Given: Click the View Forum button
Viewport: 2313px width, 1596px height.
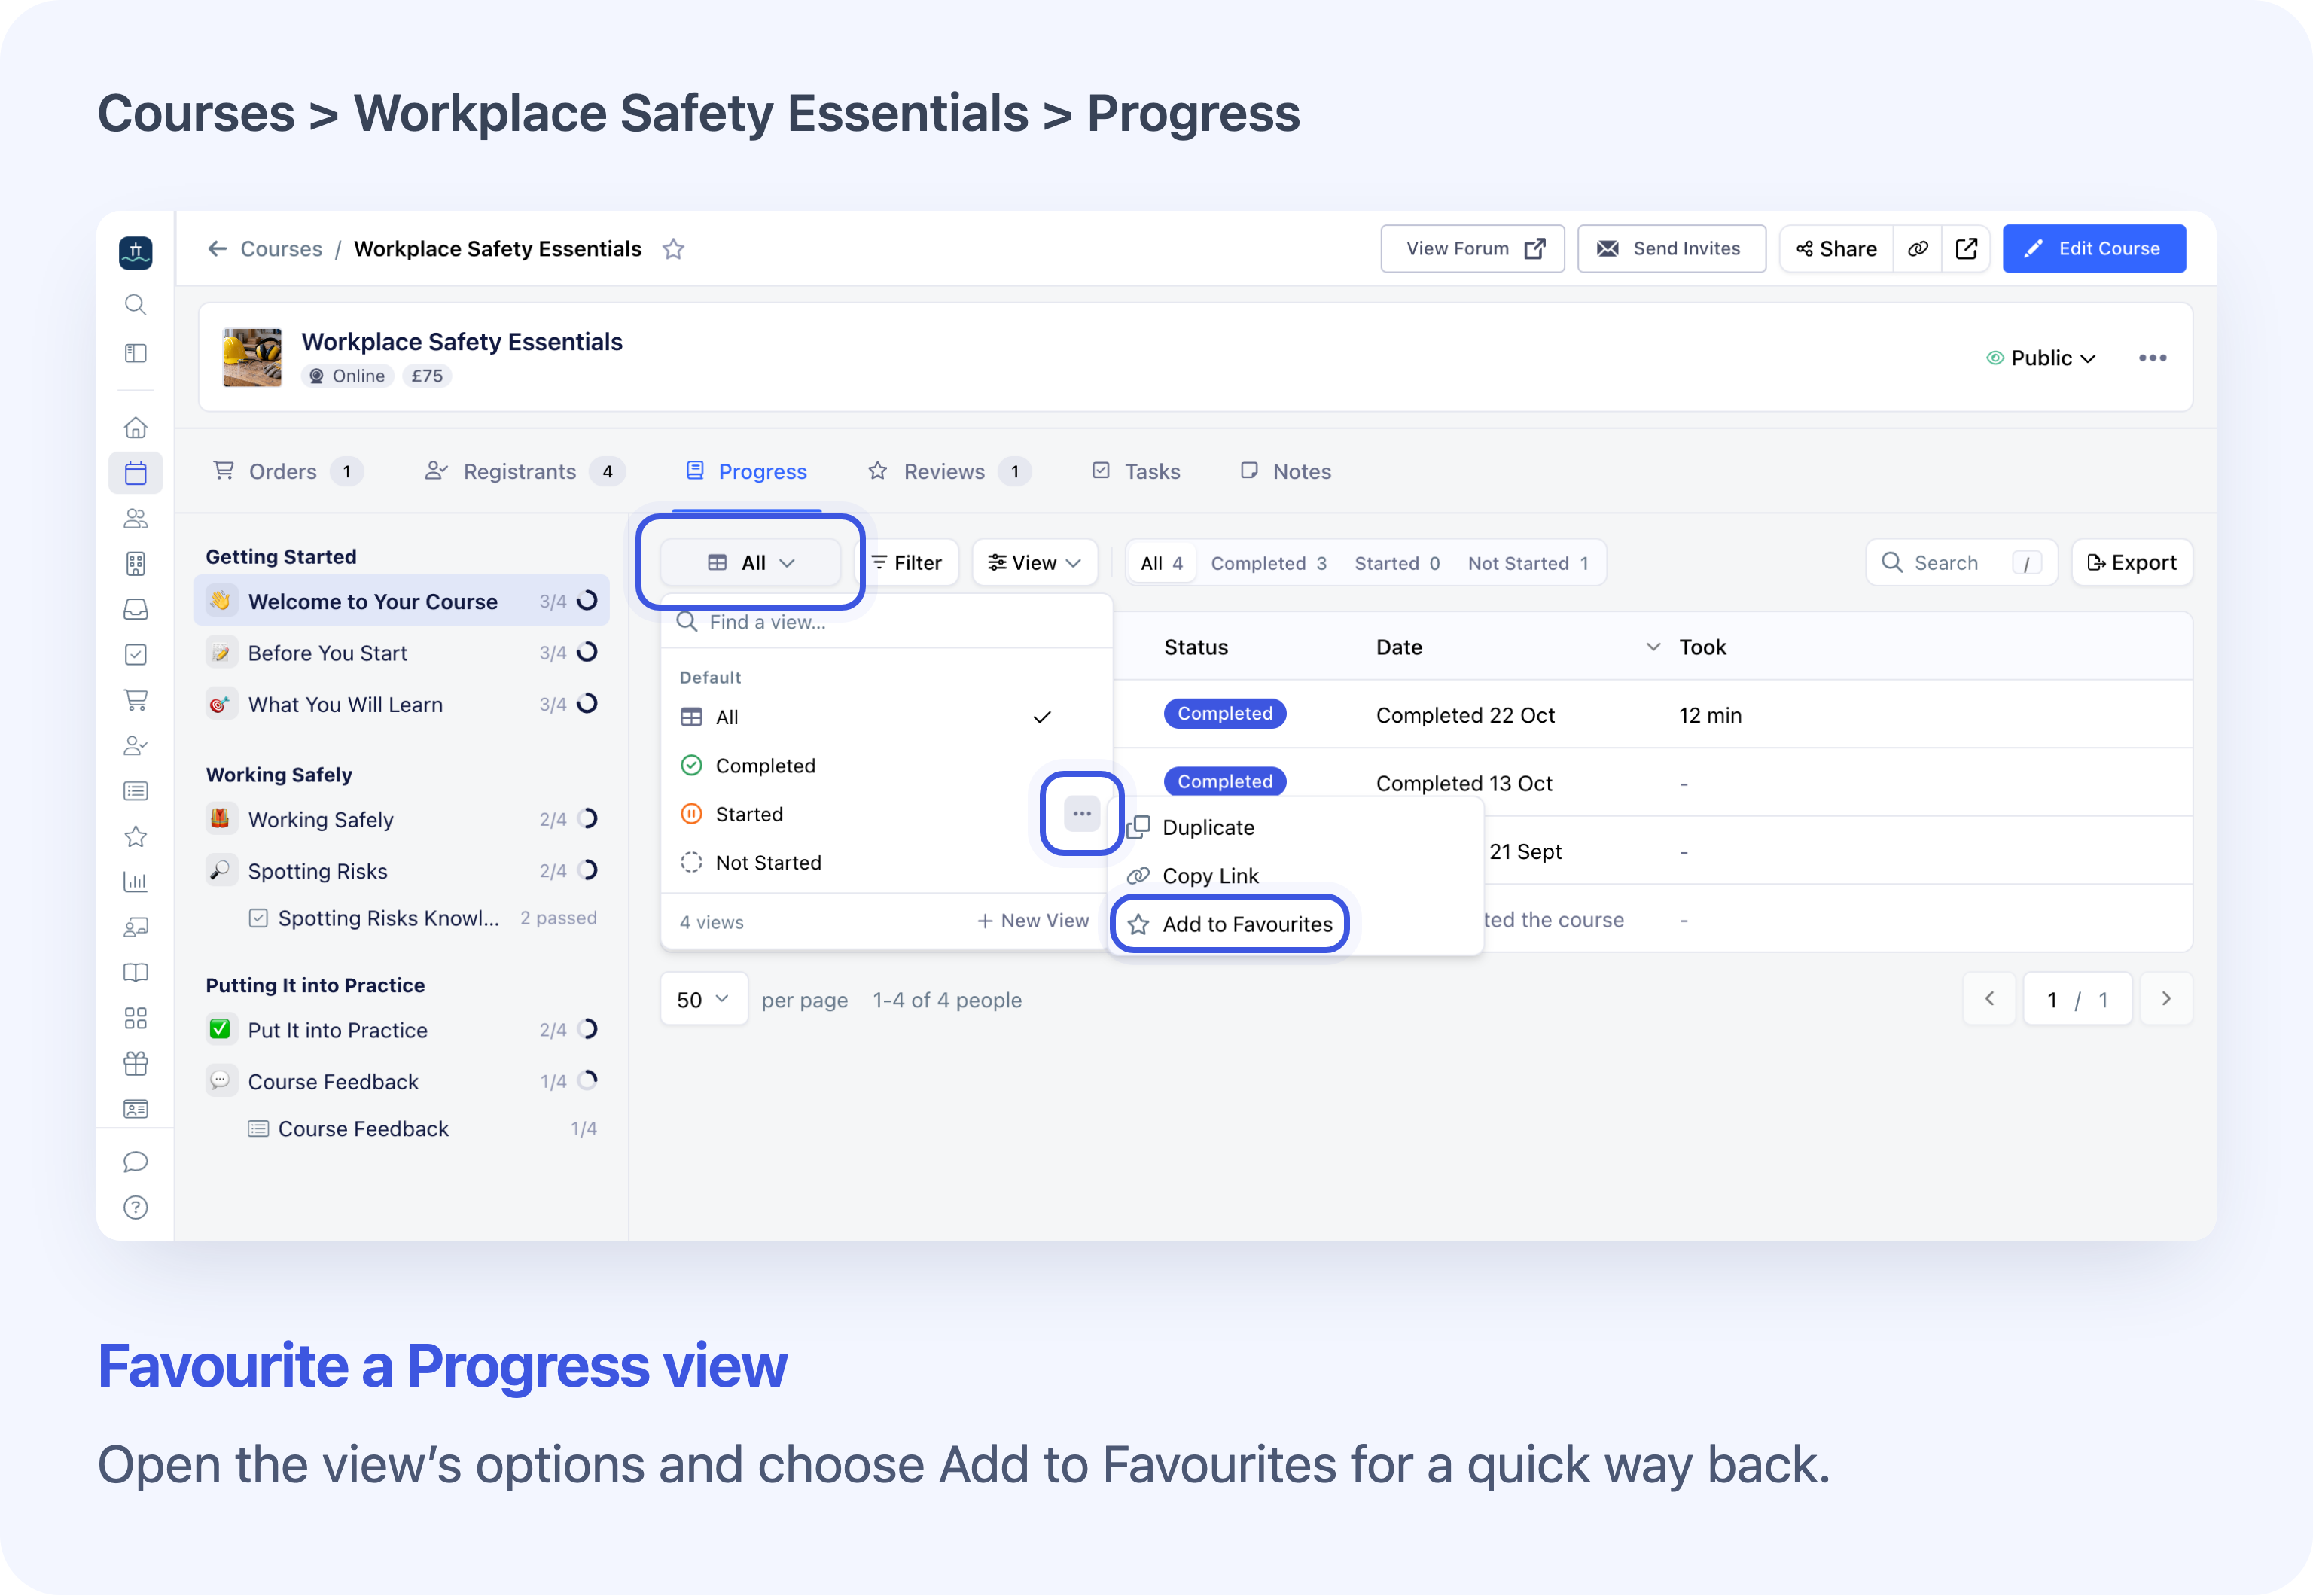Looking at the screenshot, I should (1473, 249).
